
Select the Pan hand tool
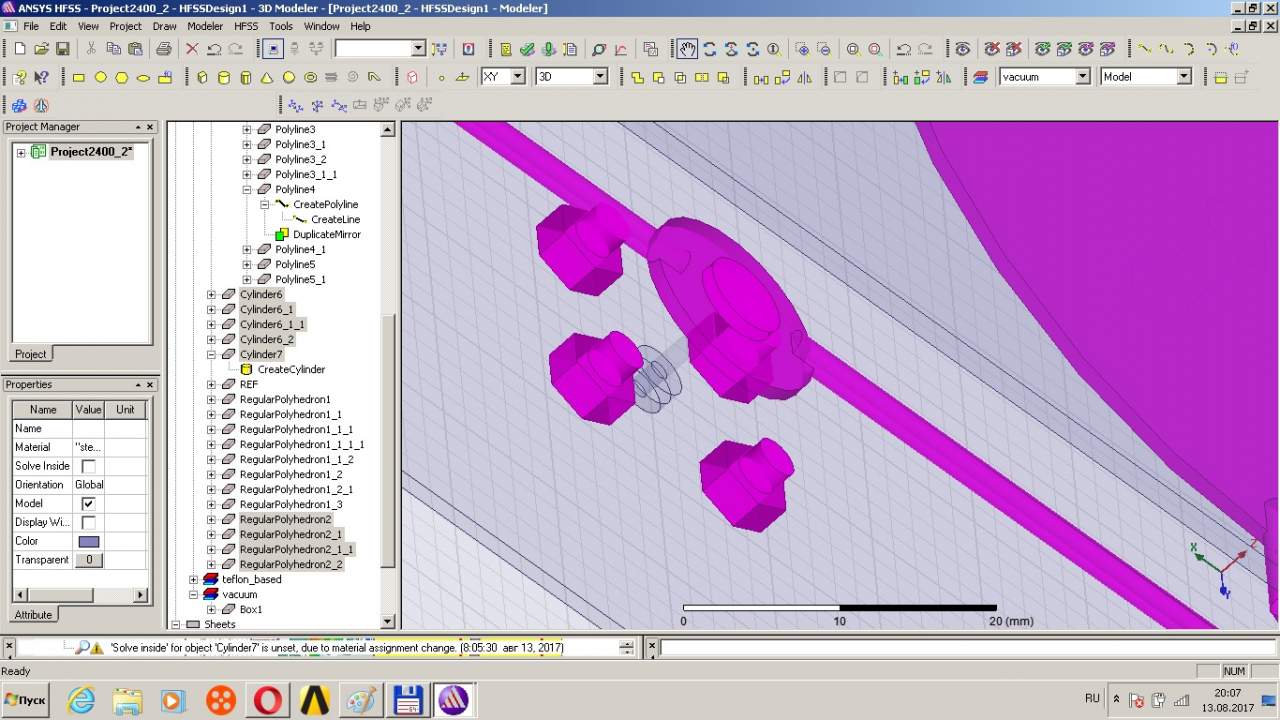tap(687, 49)
